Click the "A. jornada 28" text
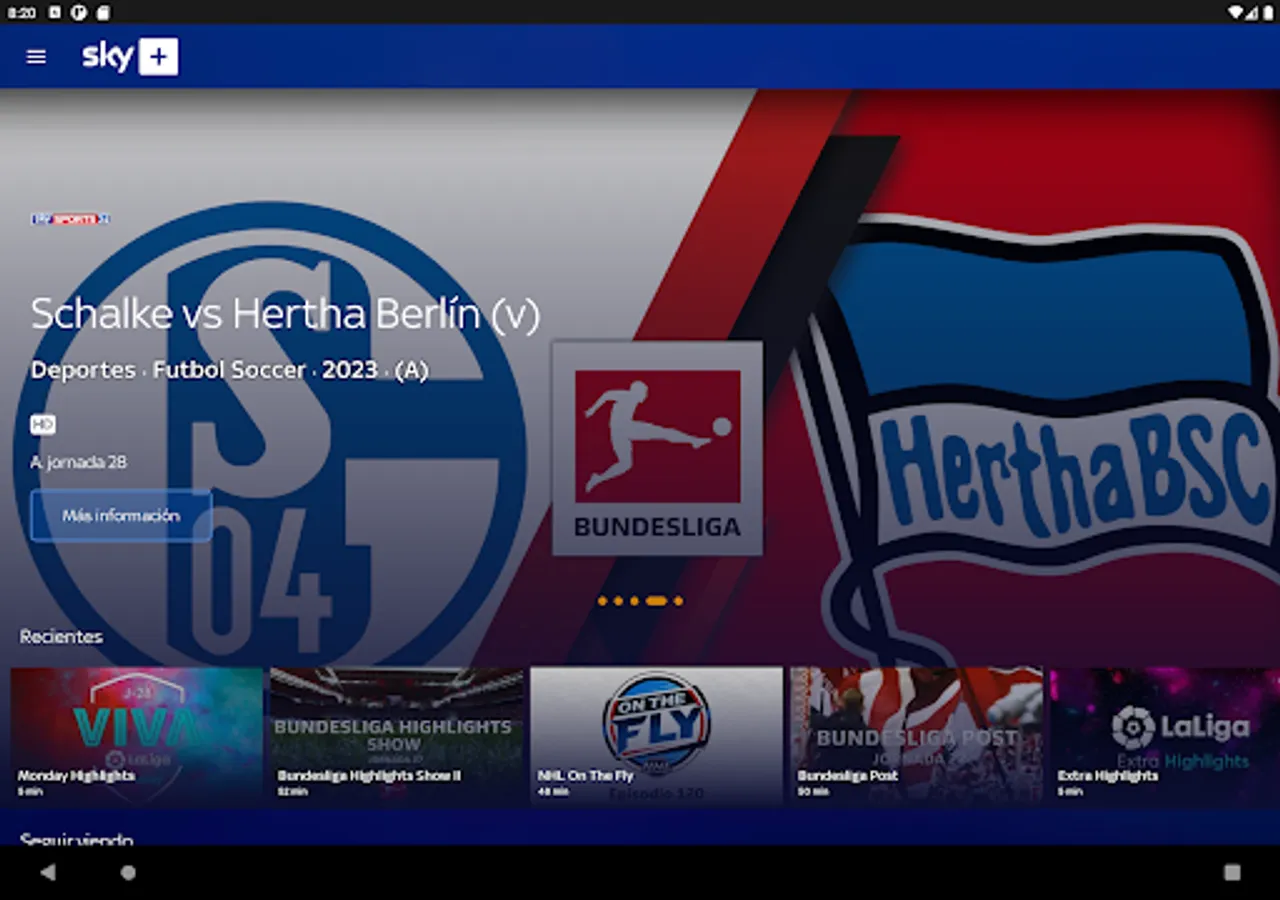1280x900 pixels. [79, 463]
